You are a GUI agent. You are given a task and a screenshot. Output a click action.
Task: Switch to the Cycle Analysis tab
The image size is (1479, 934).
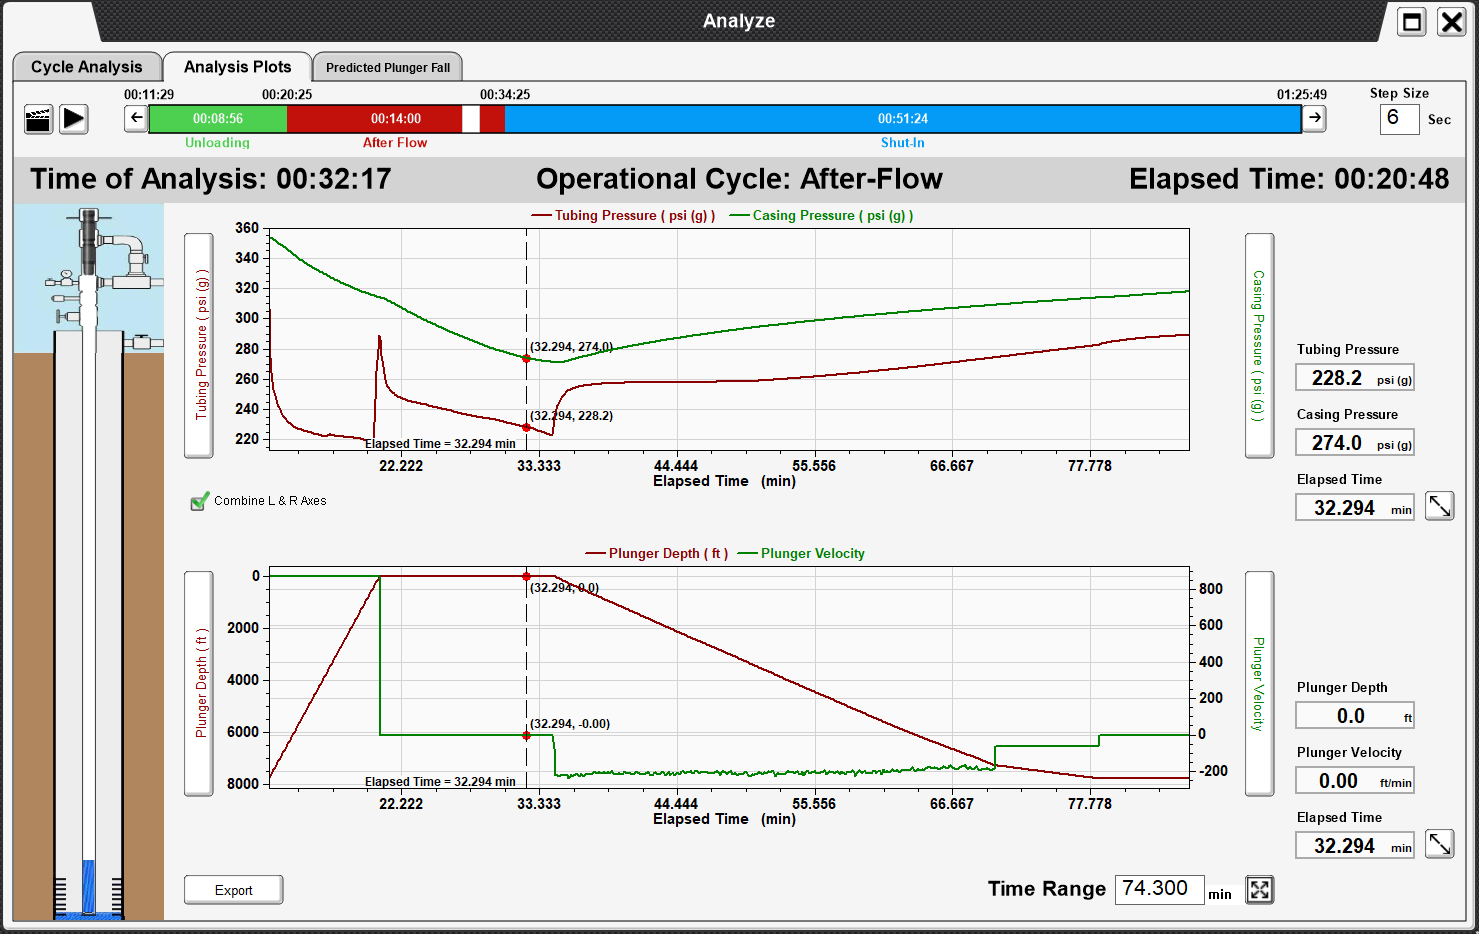click(87, 67)
